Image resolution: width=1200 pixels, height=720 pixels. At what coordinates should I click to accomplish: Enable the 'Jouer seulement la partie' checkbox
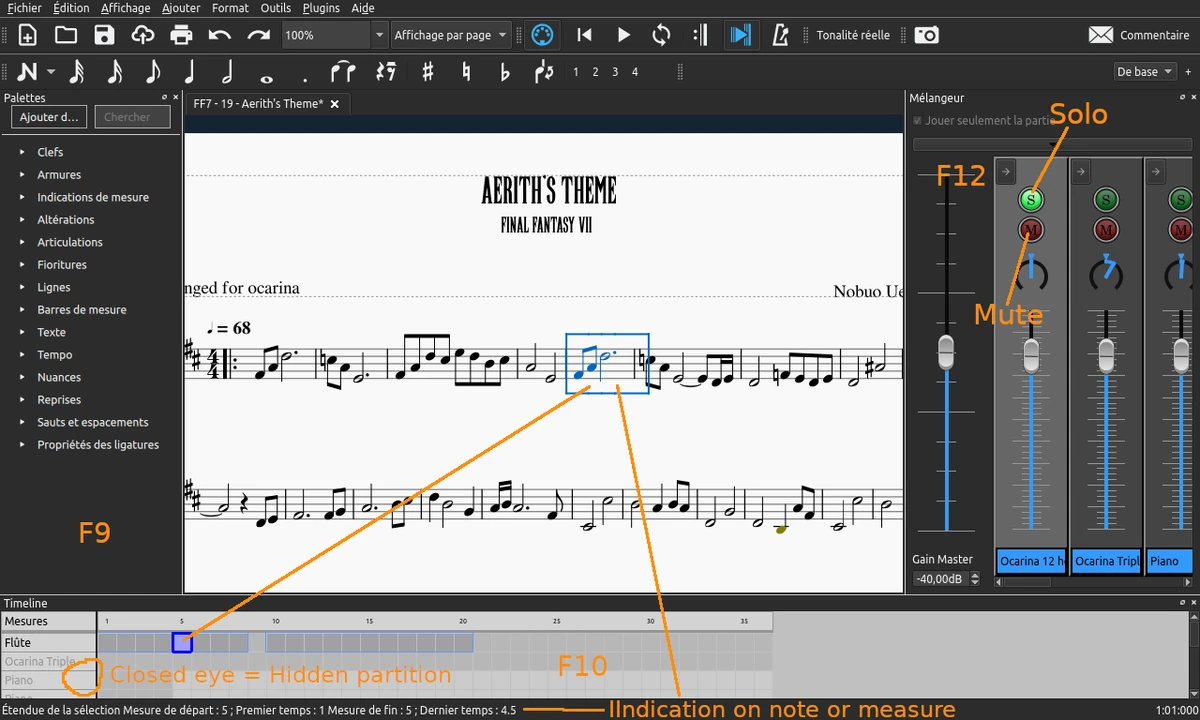tap(917, 120)
